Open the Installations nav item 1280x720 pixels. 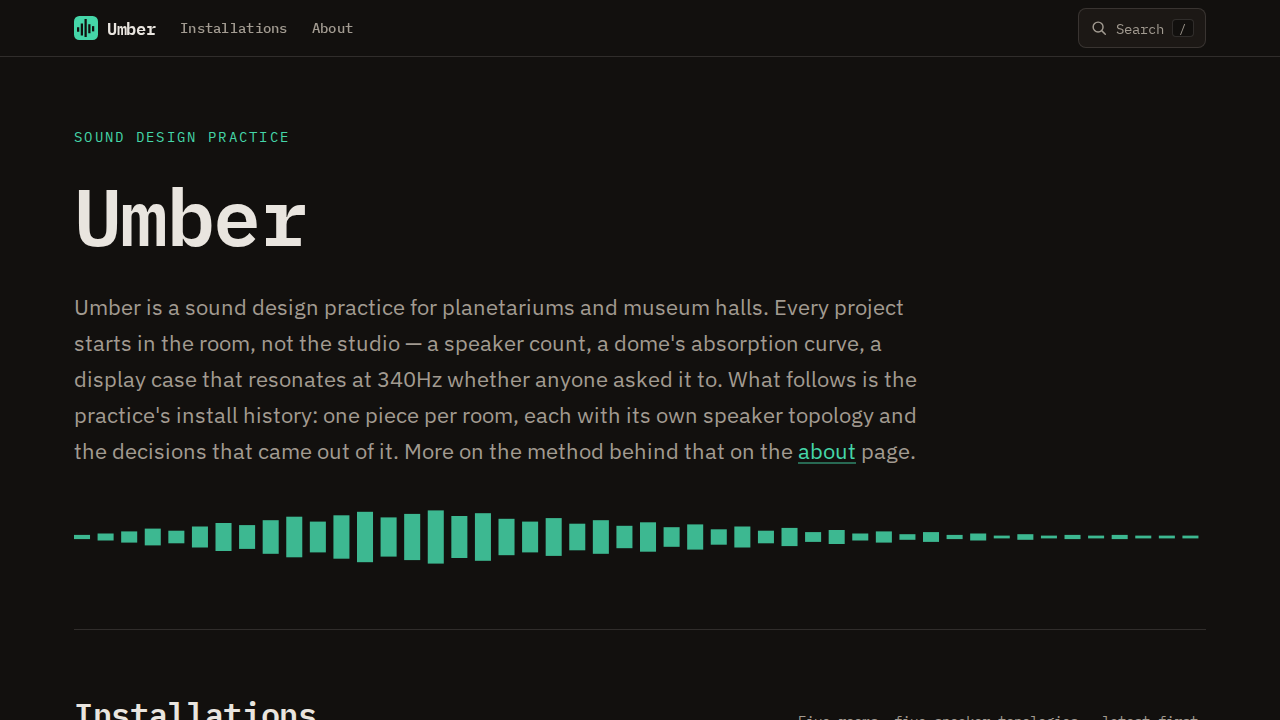click(233, 28)
